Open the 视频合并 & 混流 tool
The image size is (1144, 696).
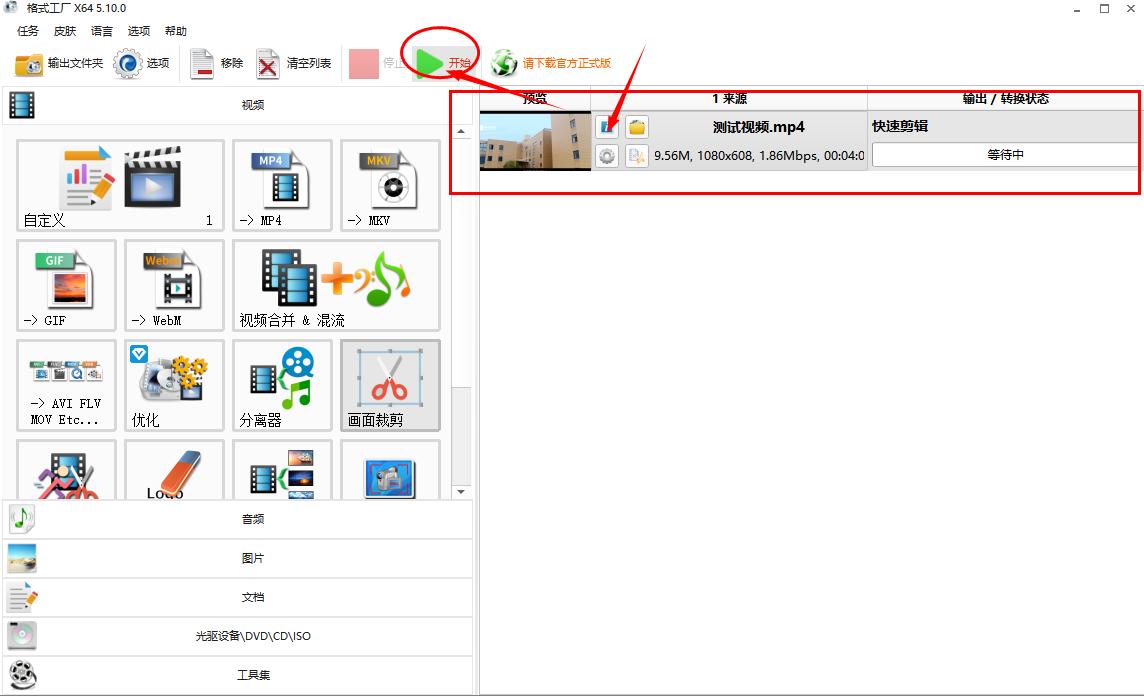[x=336, y=285]
